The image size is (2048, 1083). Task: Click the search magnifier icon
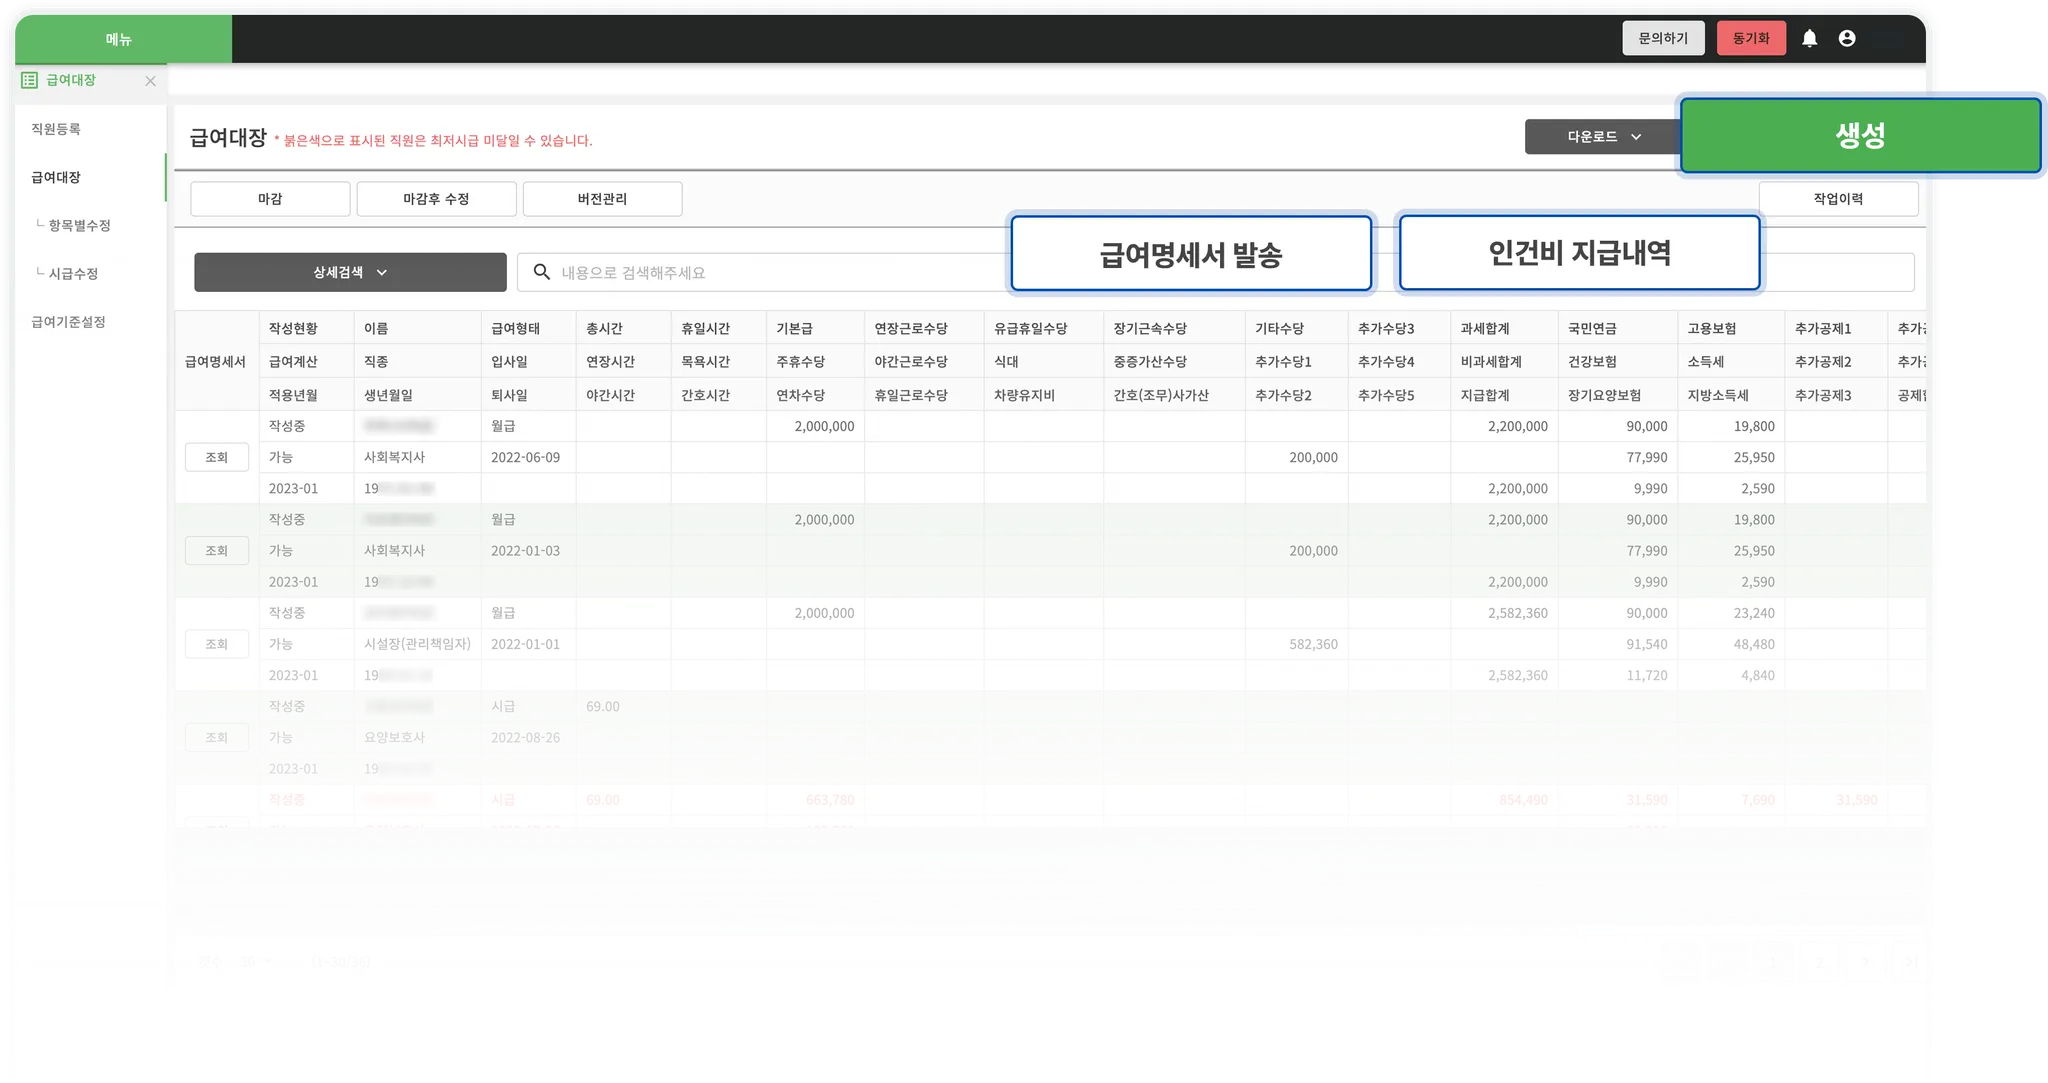pyautogui.click(x=541, y=272)
